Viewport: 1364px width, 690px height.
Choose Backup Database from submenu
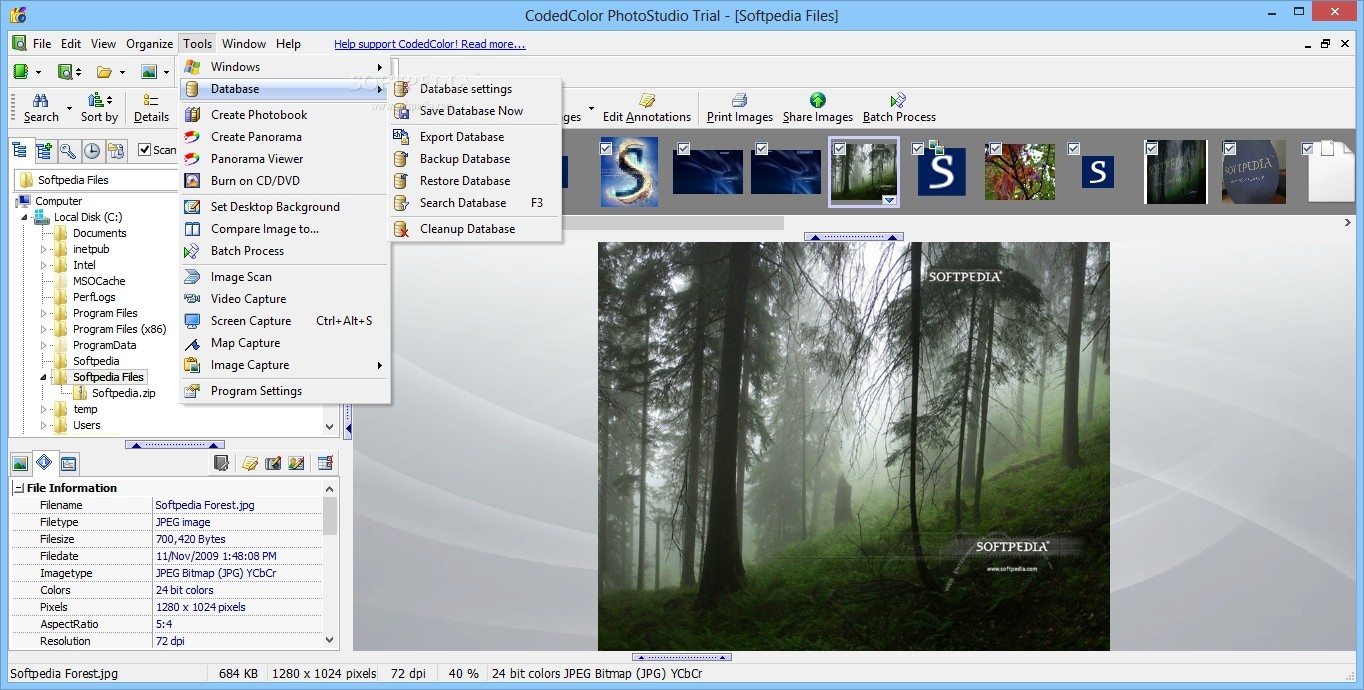click(475, 159)
